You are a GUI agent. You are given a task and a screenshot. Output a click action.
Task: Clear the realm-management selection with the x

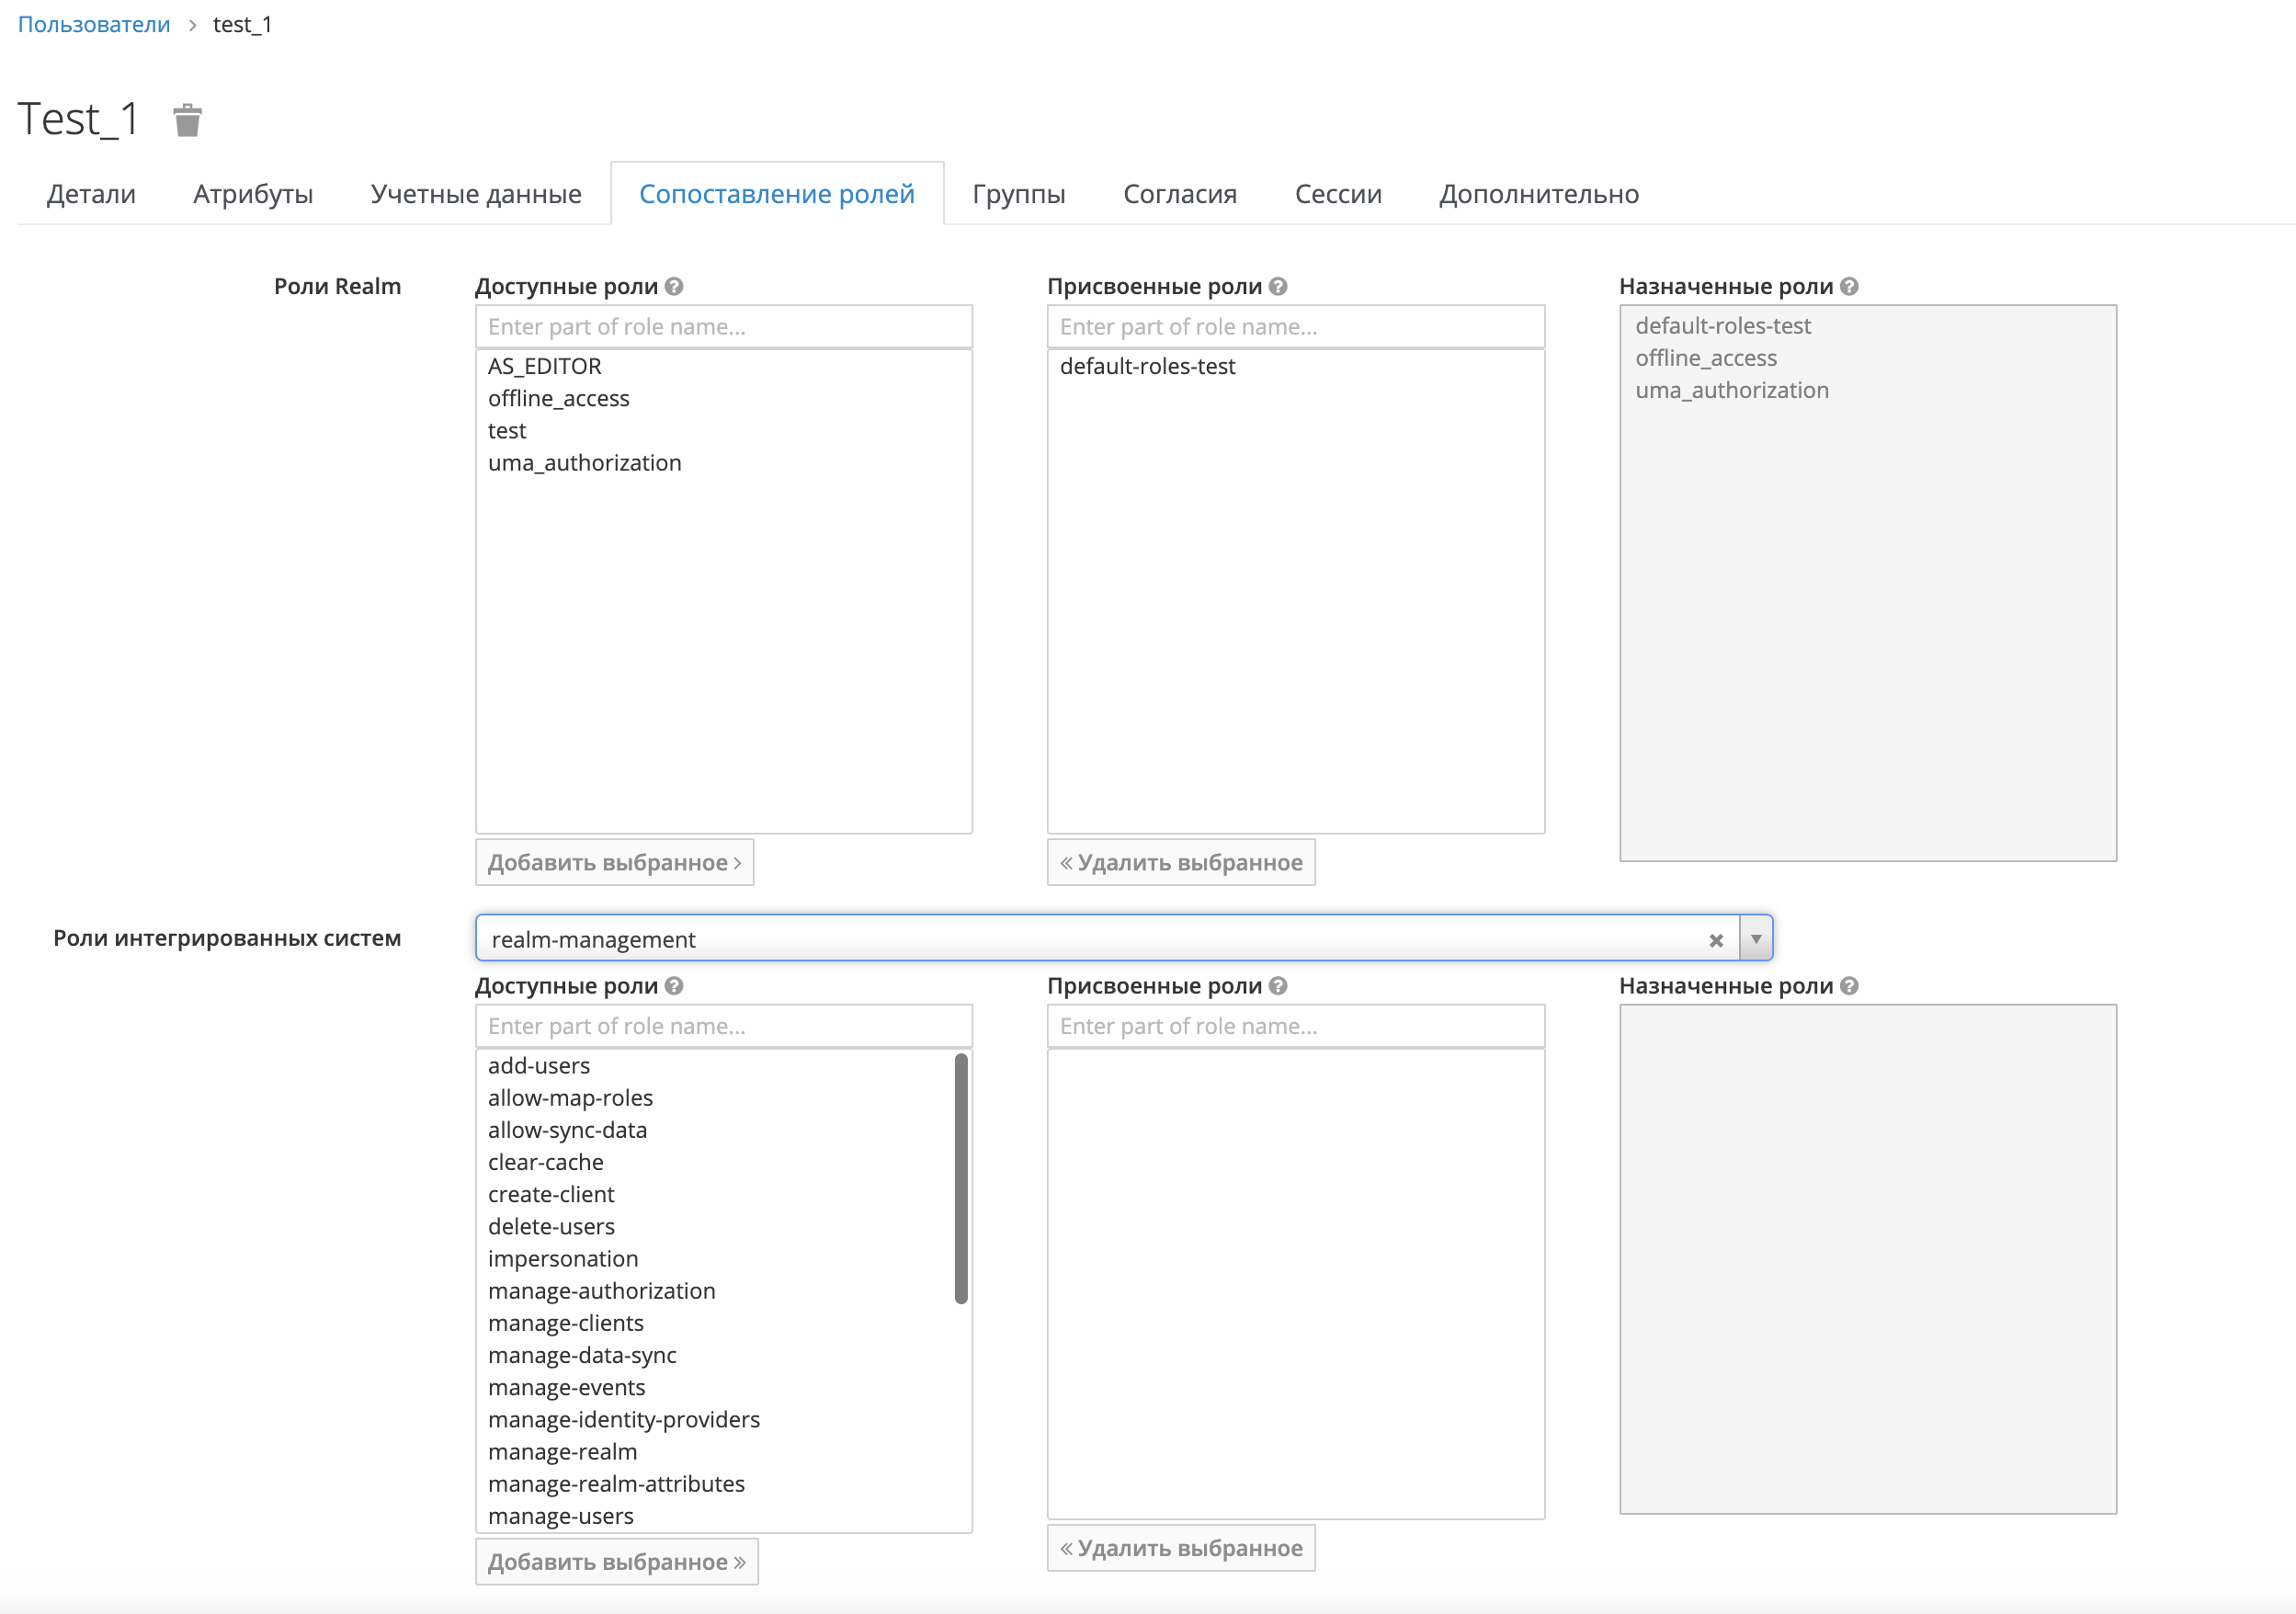coord(1716,940)
